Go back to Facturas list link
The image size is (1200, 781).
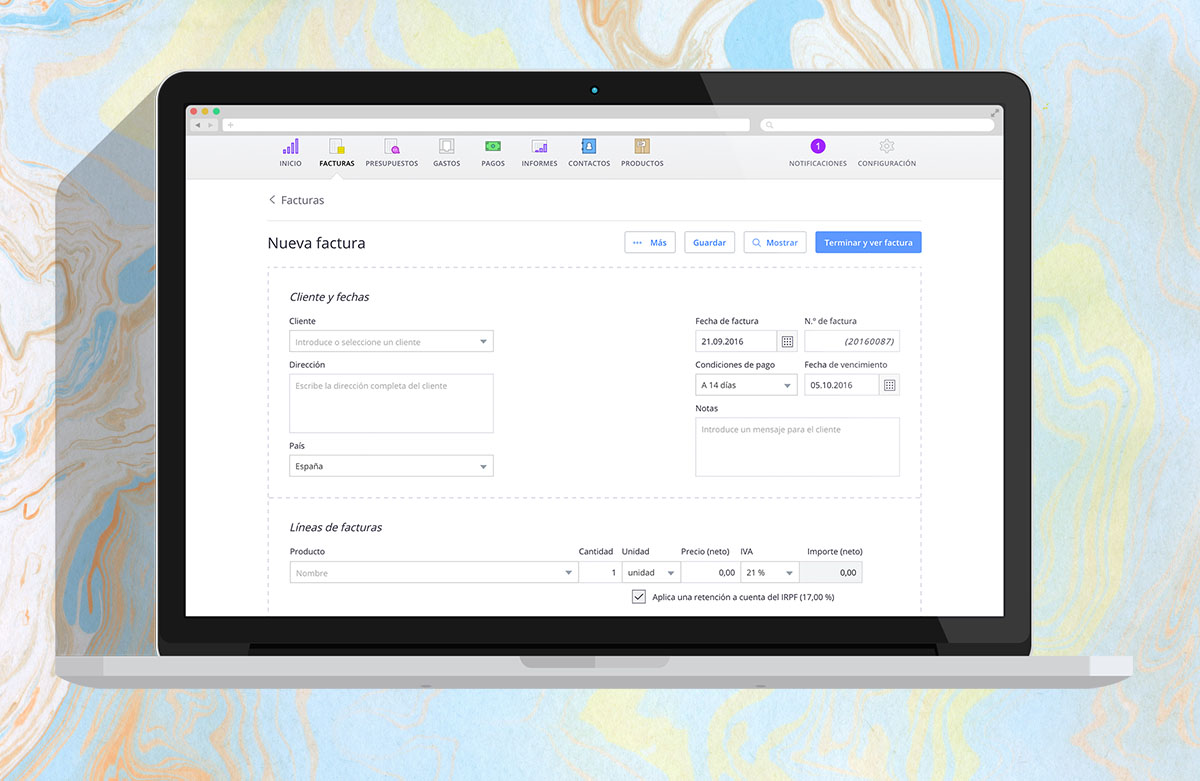[x=296, y=200]
